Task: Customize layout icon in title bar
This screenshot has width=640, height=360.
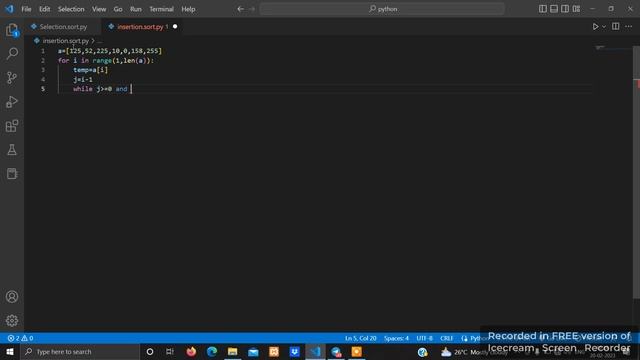Action: tap(576, 9)
